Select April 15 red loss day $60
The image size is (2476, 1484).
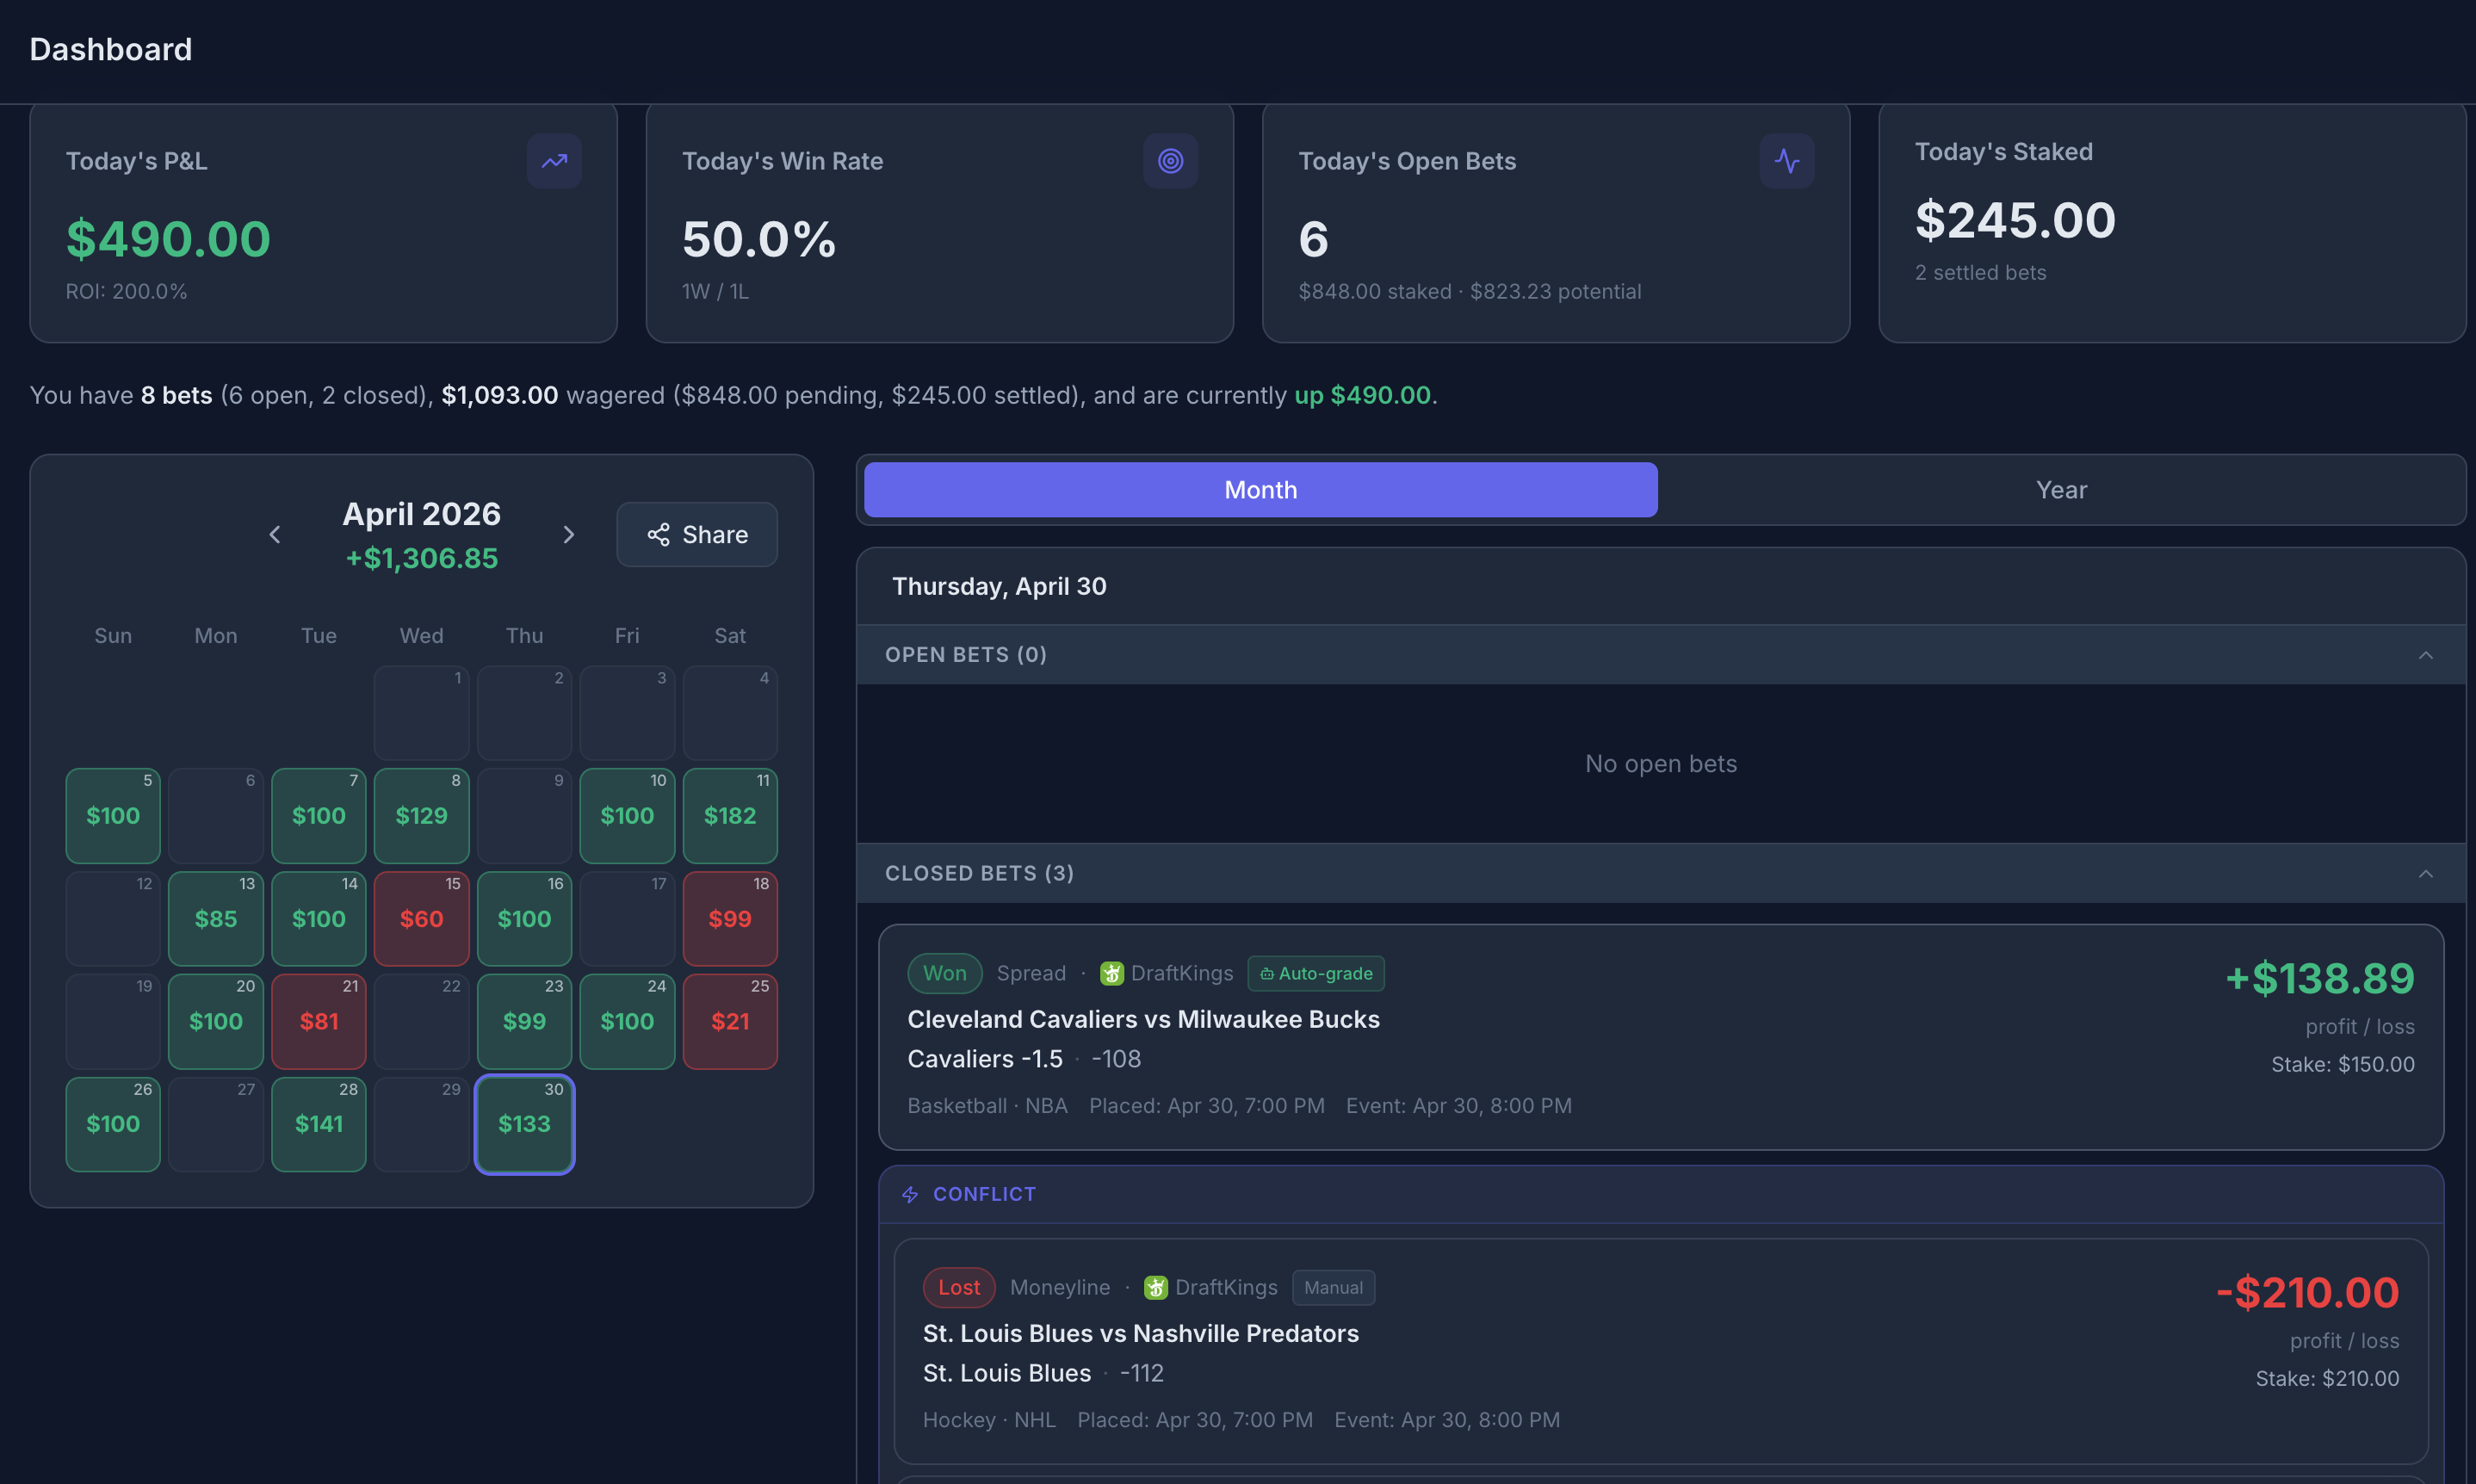pos(421,918)
